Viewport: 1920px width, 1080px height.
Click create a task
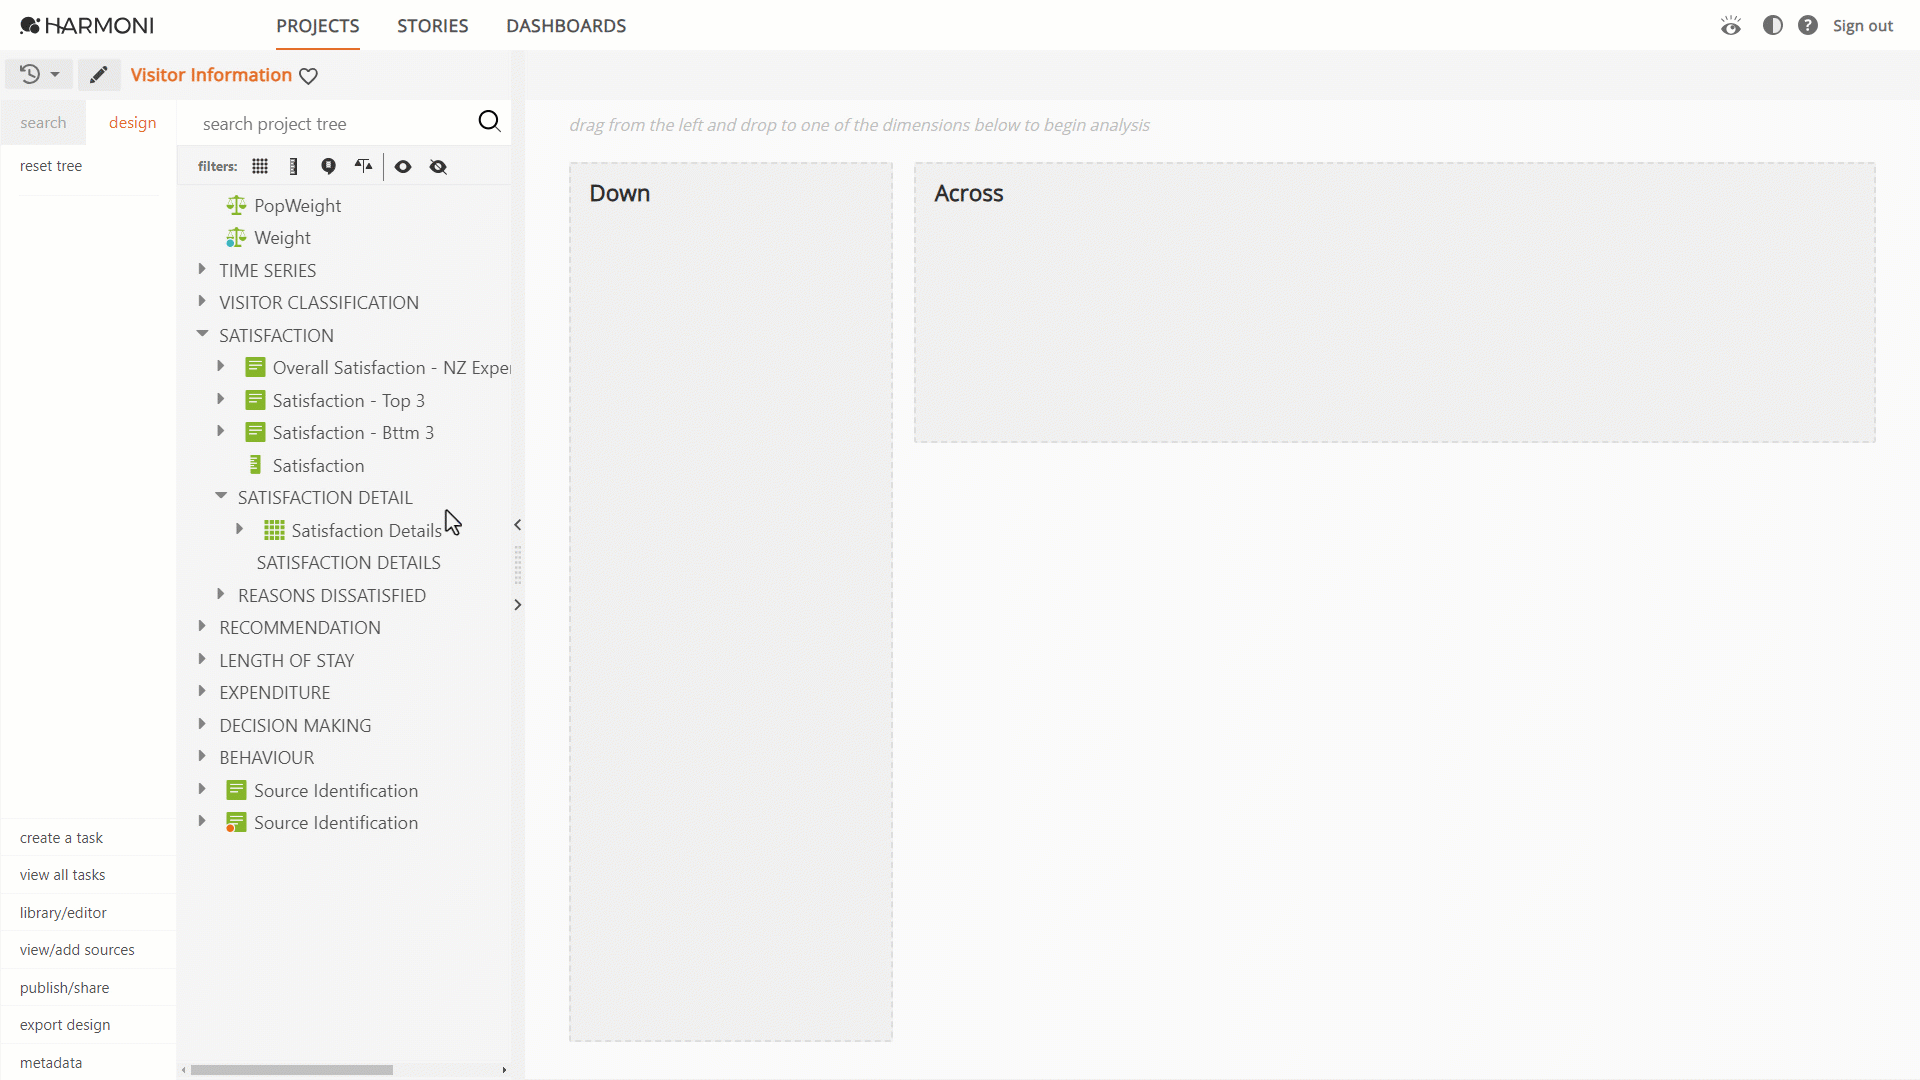coord(61,838)
